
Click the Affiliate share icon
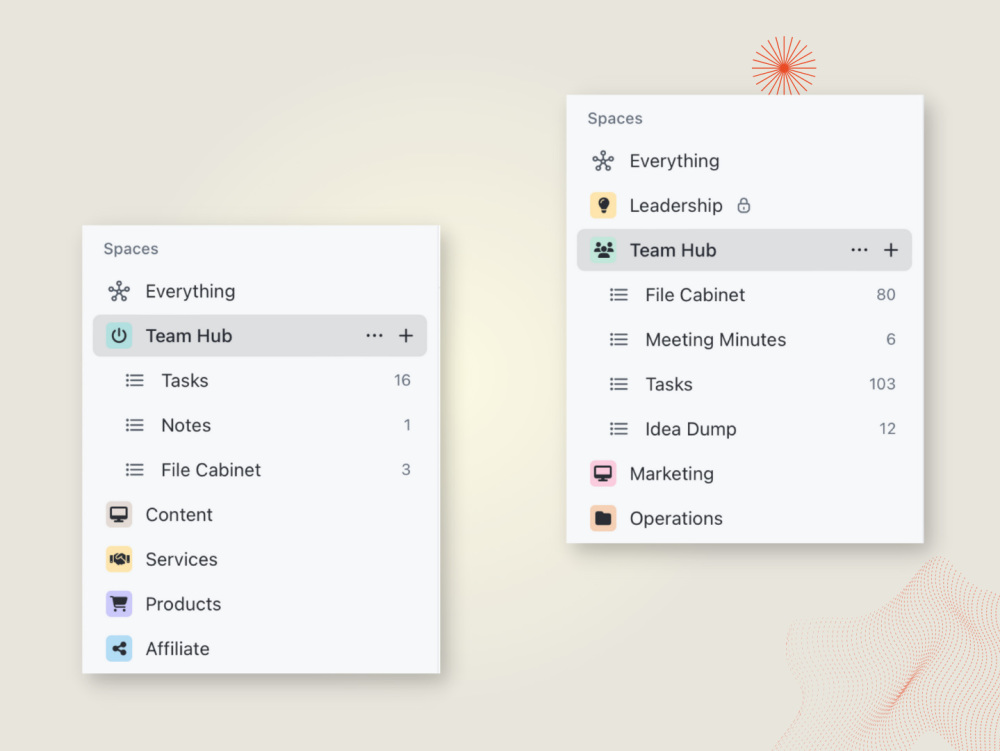pos(119,648)
